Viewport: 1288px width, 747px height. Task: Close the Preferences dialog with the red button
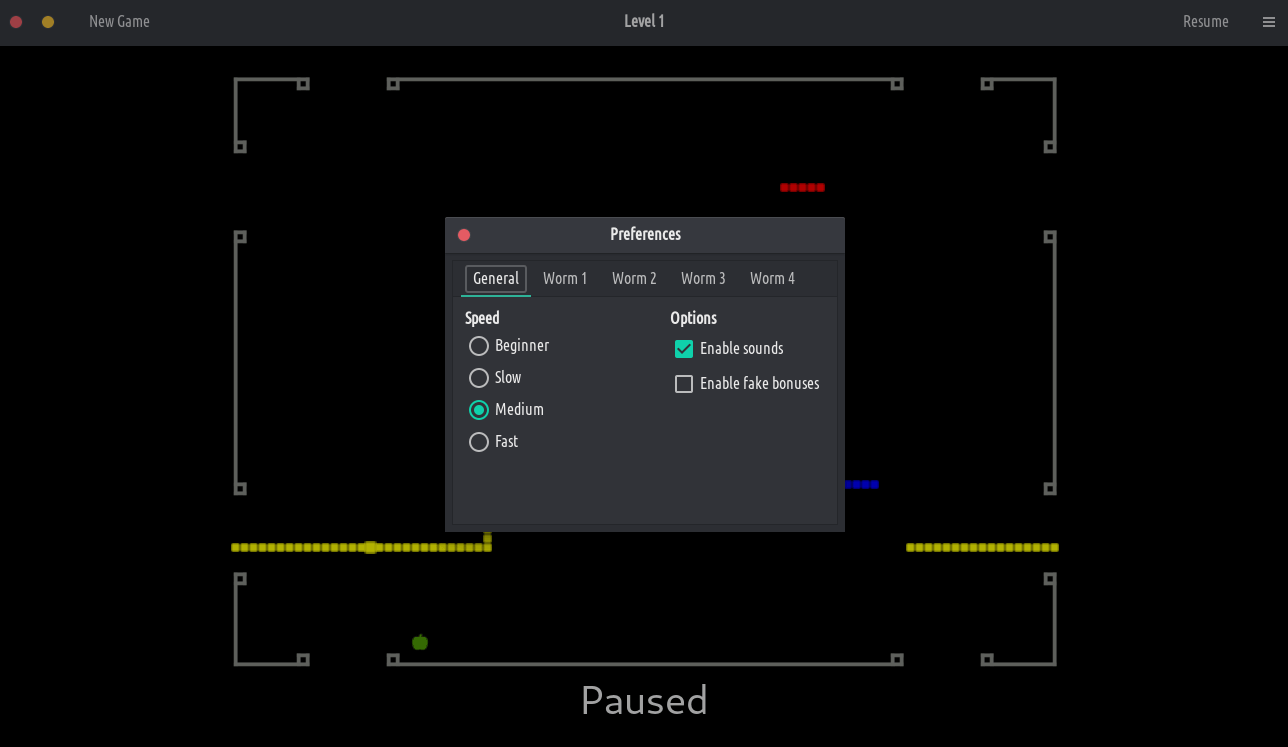(x=464, y=235)
